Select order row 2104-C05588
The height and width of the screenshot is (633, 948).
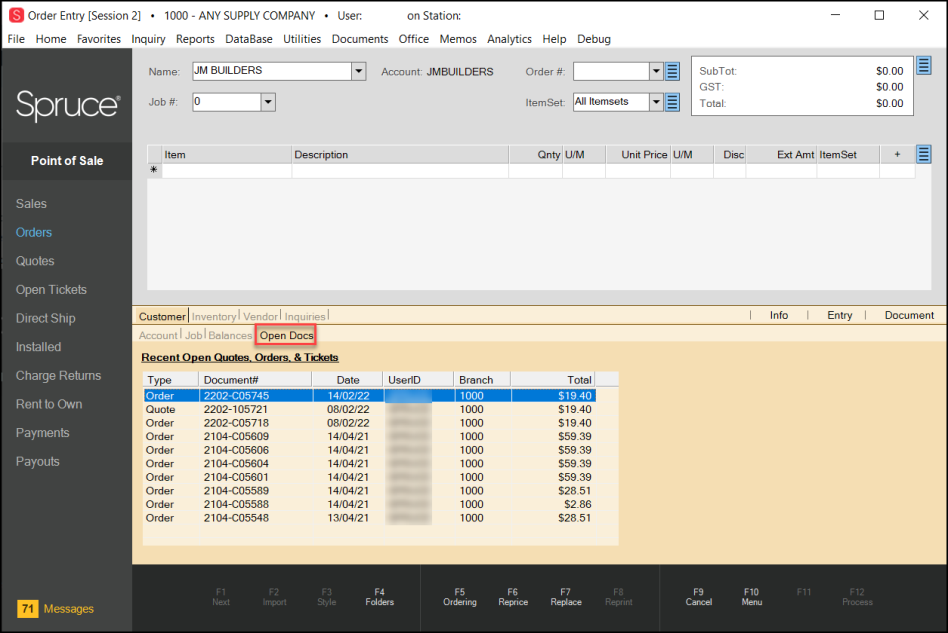click(370, 504)
